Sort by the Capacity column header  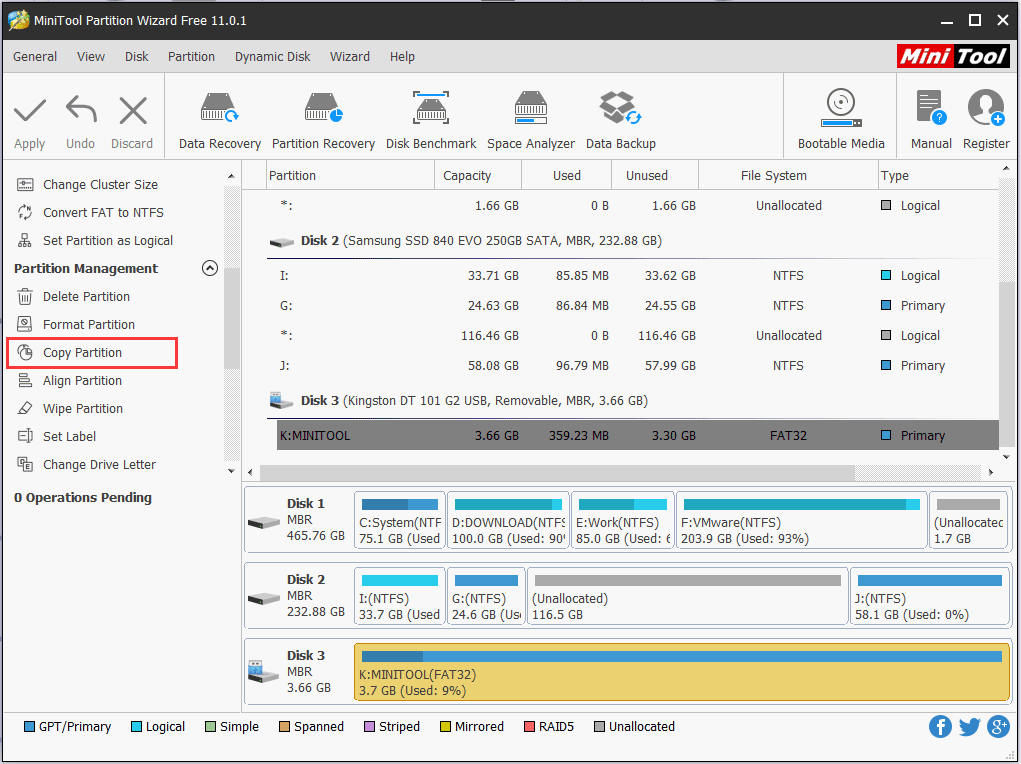pyautogui.click(x=477, y=175)
